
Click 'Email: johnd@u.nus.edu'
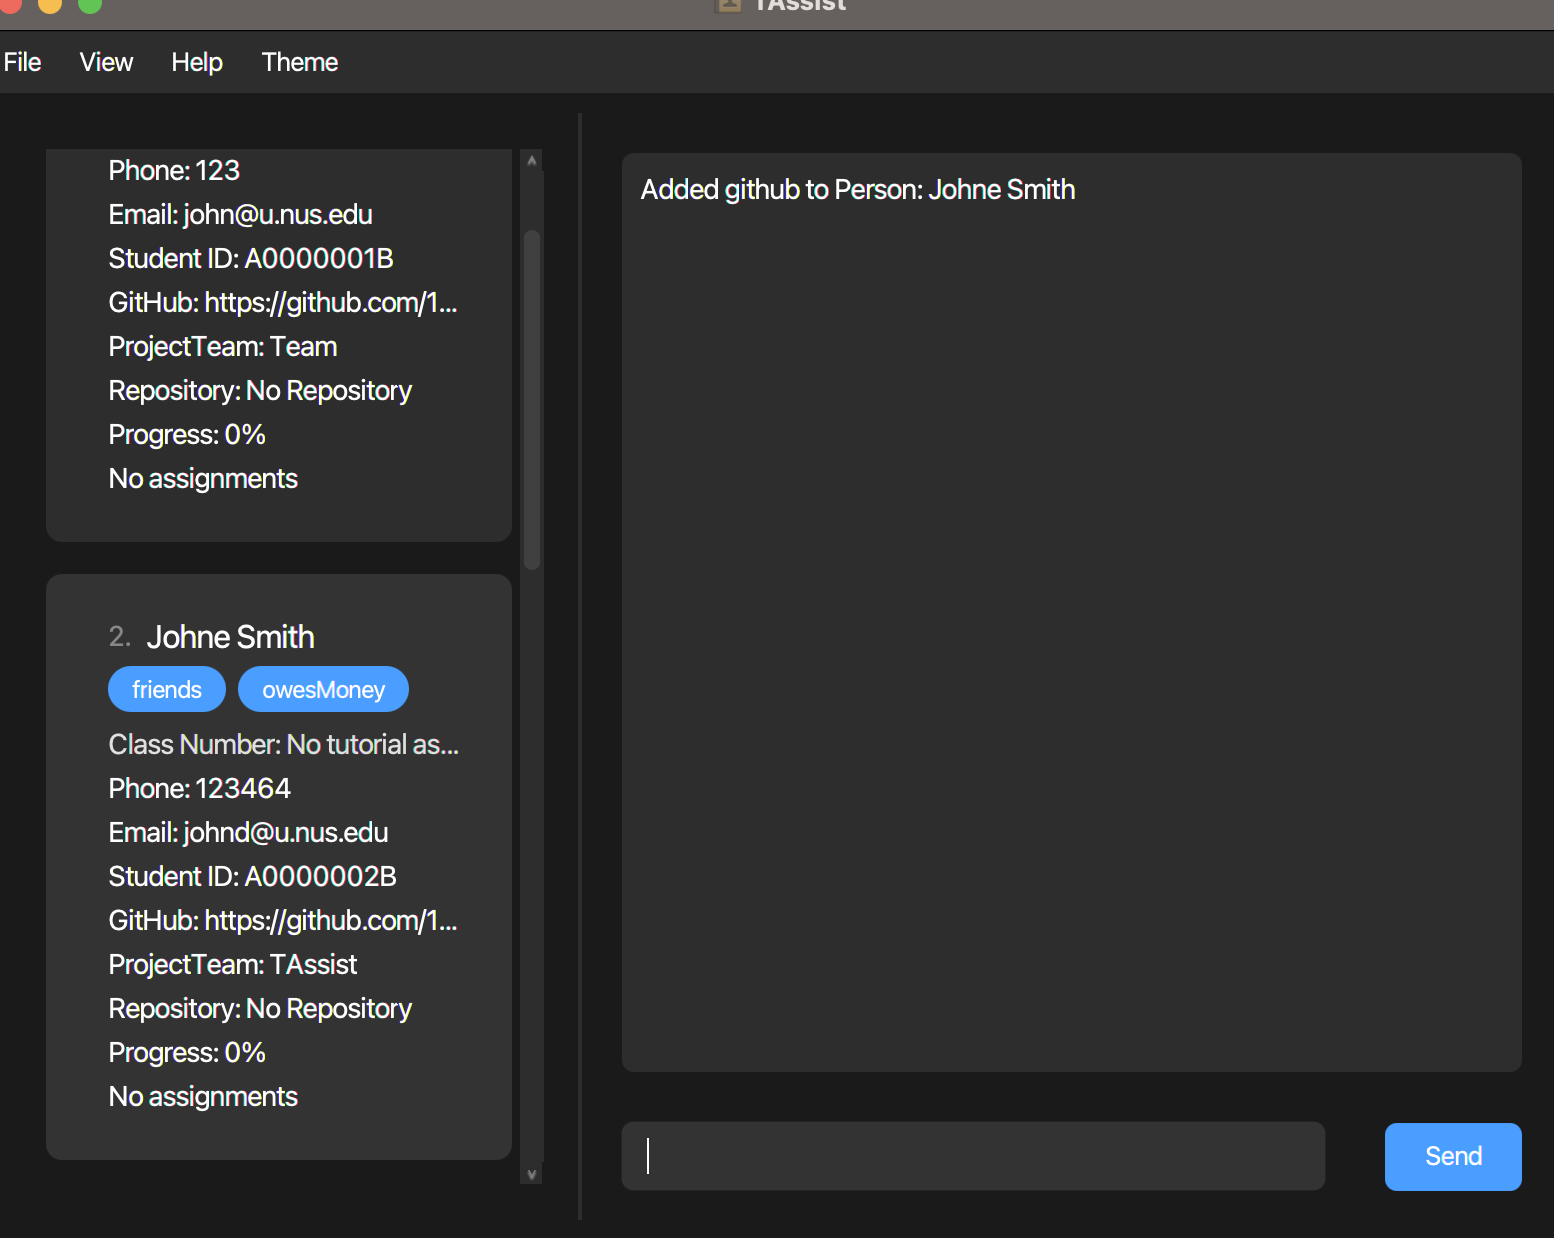pos(248,833)
